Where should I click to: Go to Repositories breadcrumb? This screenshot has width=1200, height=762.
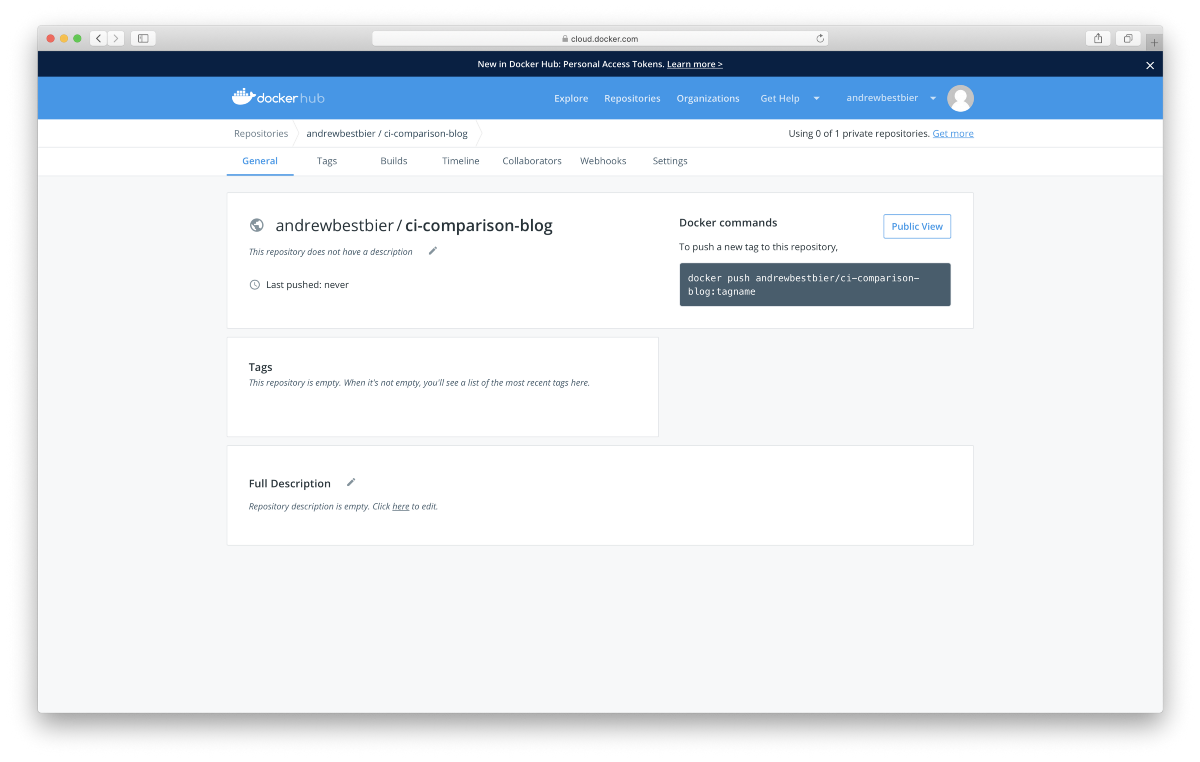261,133
